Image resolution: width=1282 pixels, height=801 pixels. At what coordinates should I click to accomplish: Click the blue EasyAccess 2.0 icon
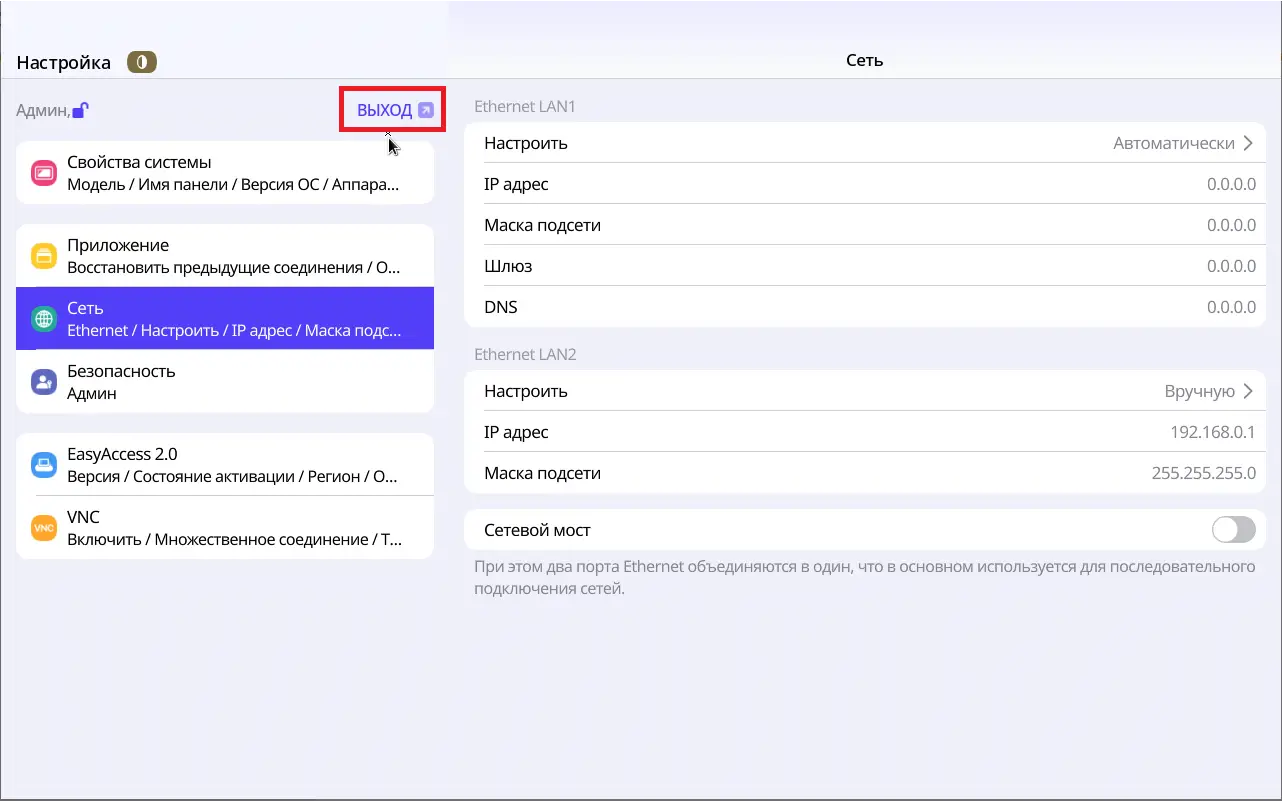coord(43,465)
